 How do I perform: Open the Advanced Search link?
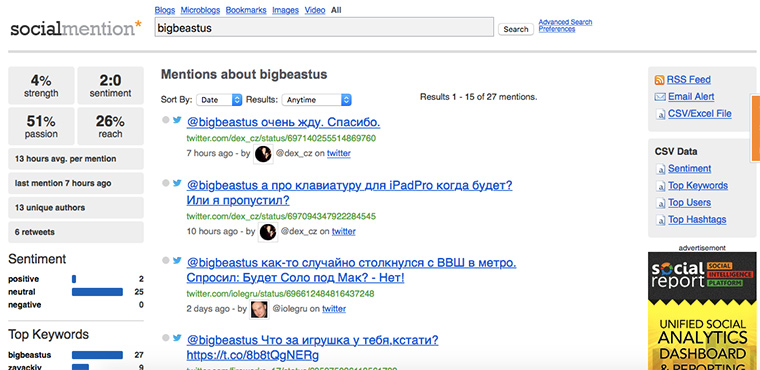565,22
